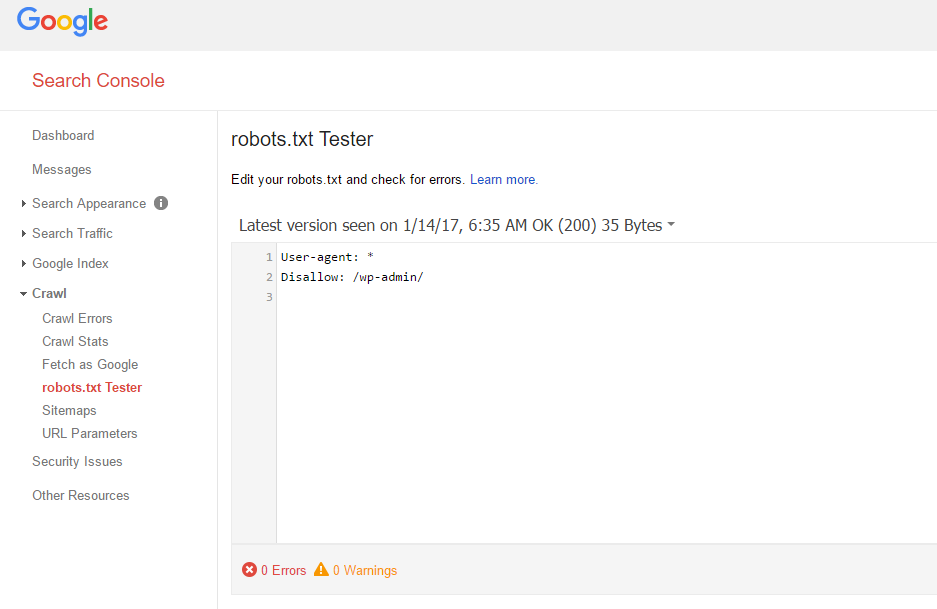This screenshot has width=937, height=609.
Task: Select Google Index menu item
Action: pos(71,264)
